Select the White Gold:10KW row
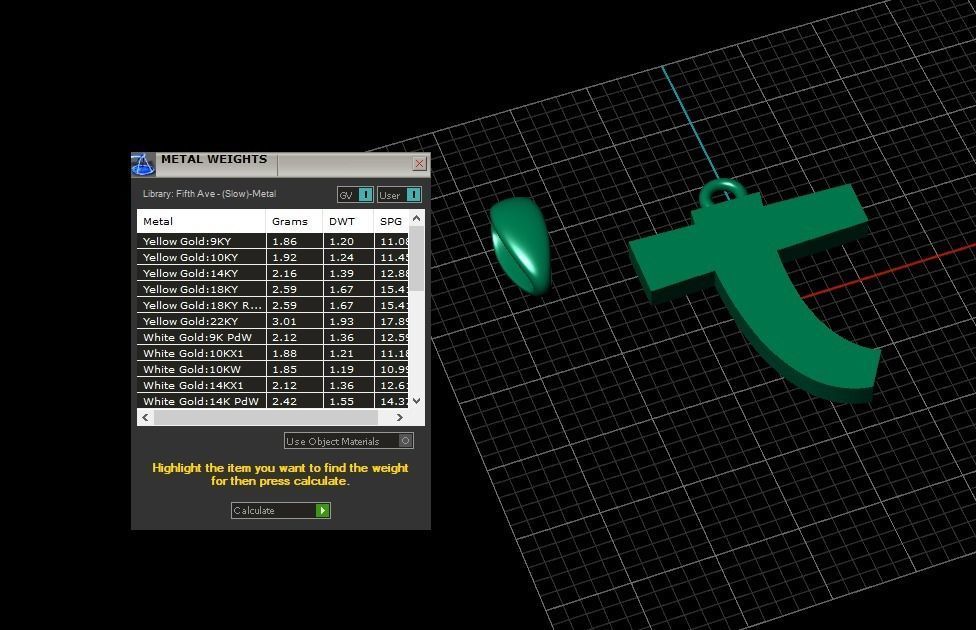 coord(273,369)
